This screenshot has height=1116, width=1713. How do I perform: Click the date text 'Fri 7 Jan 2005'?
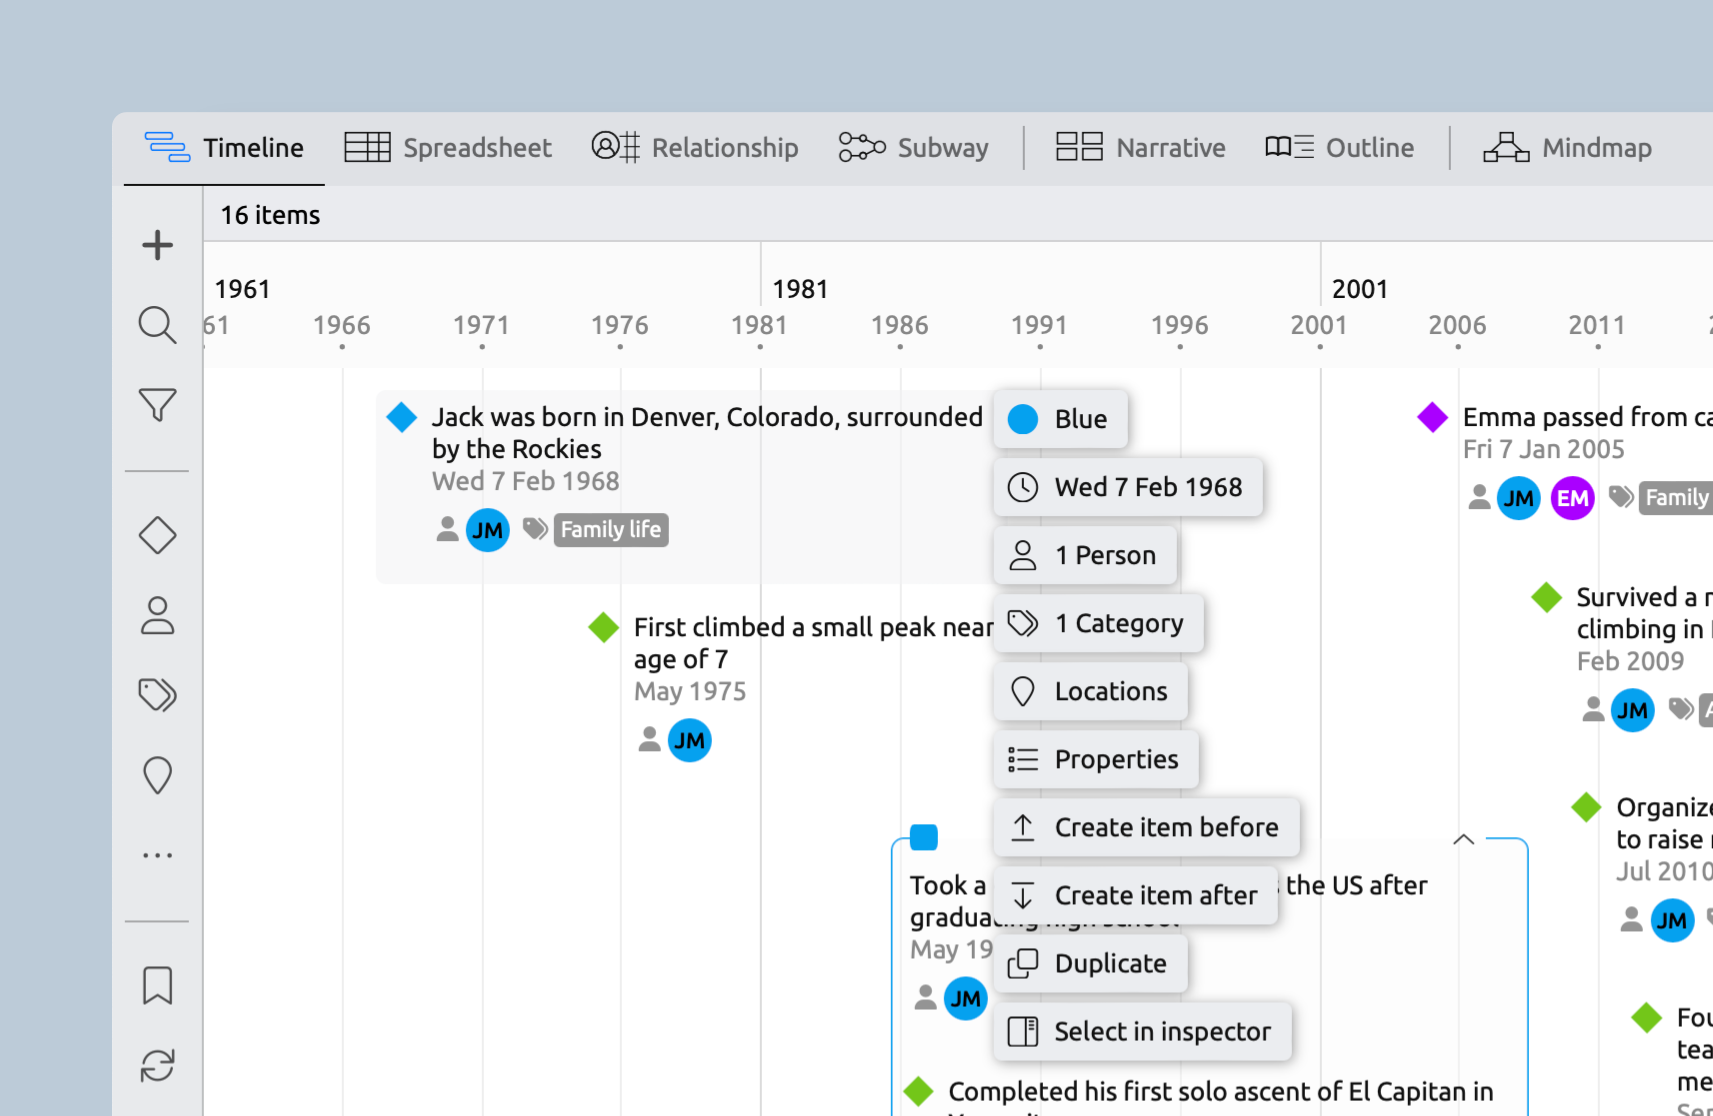coord(1544,450)
